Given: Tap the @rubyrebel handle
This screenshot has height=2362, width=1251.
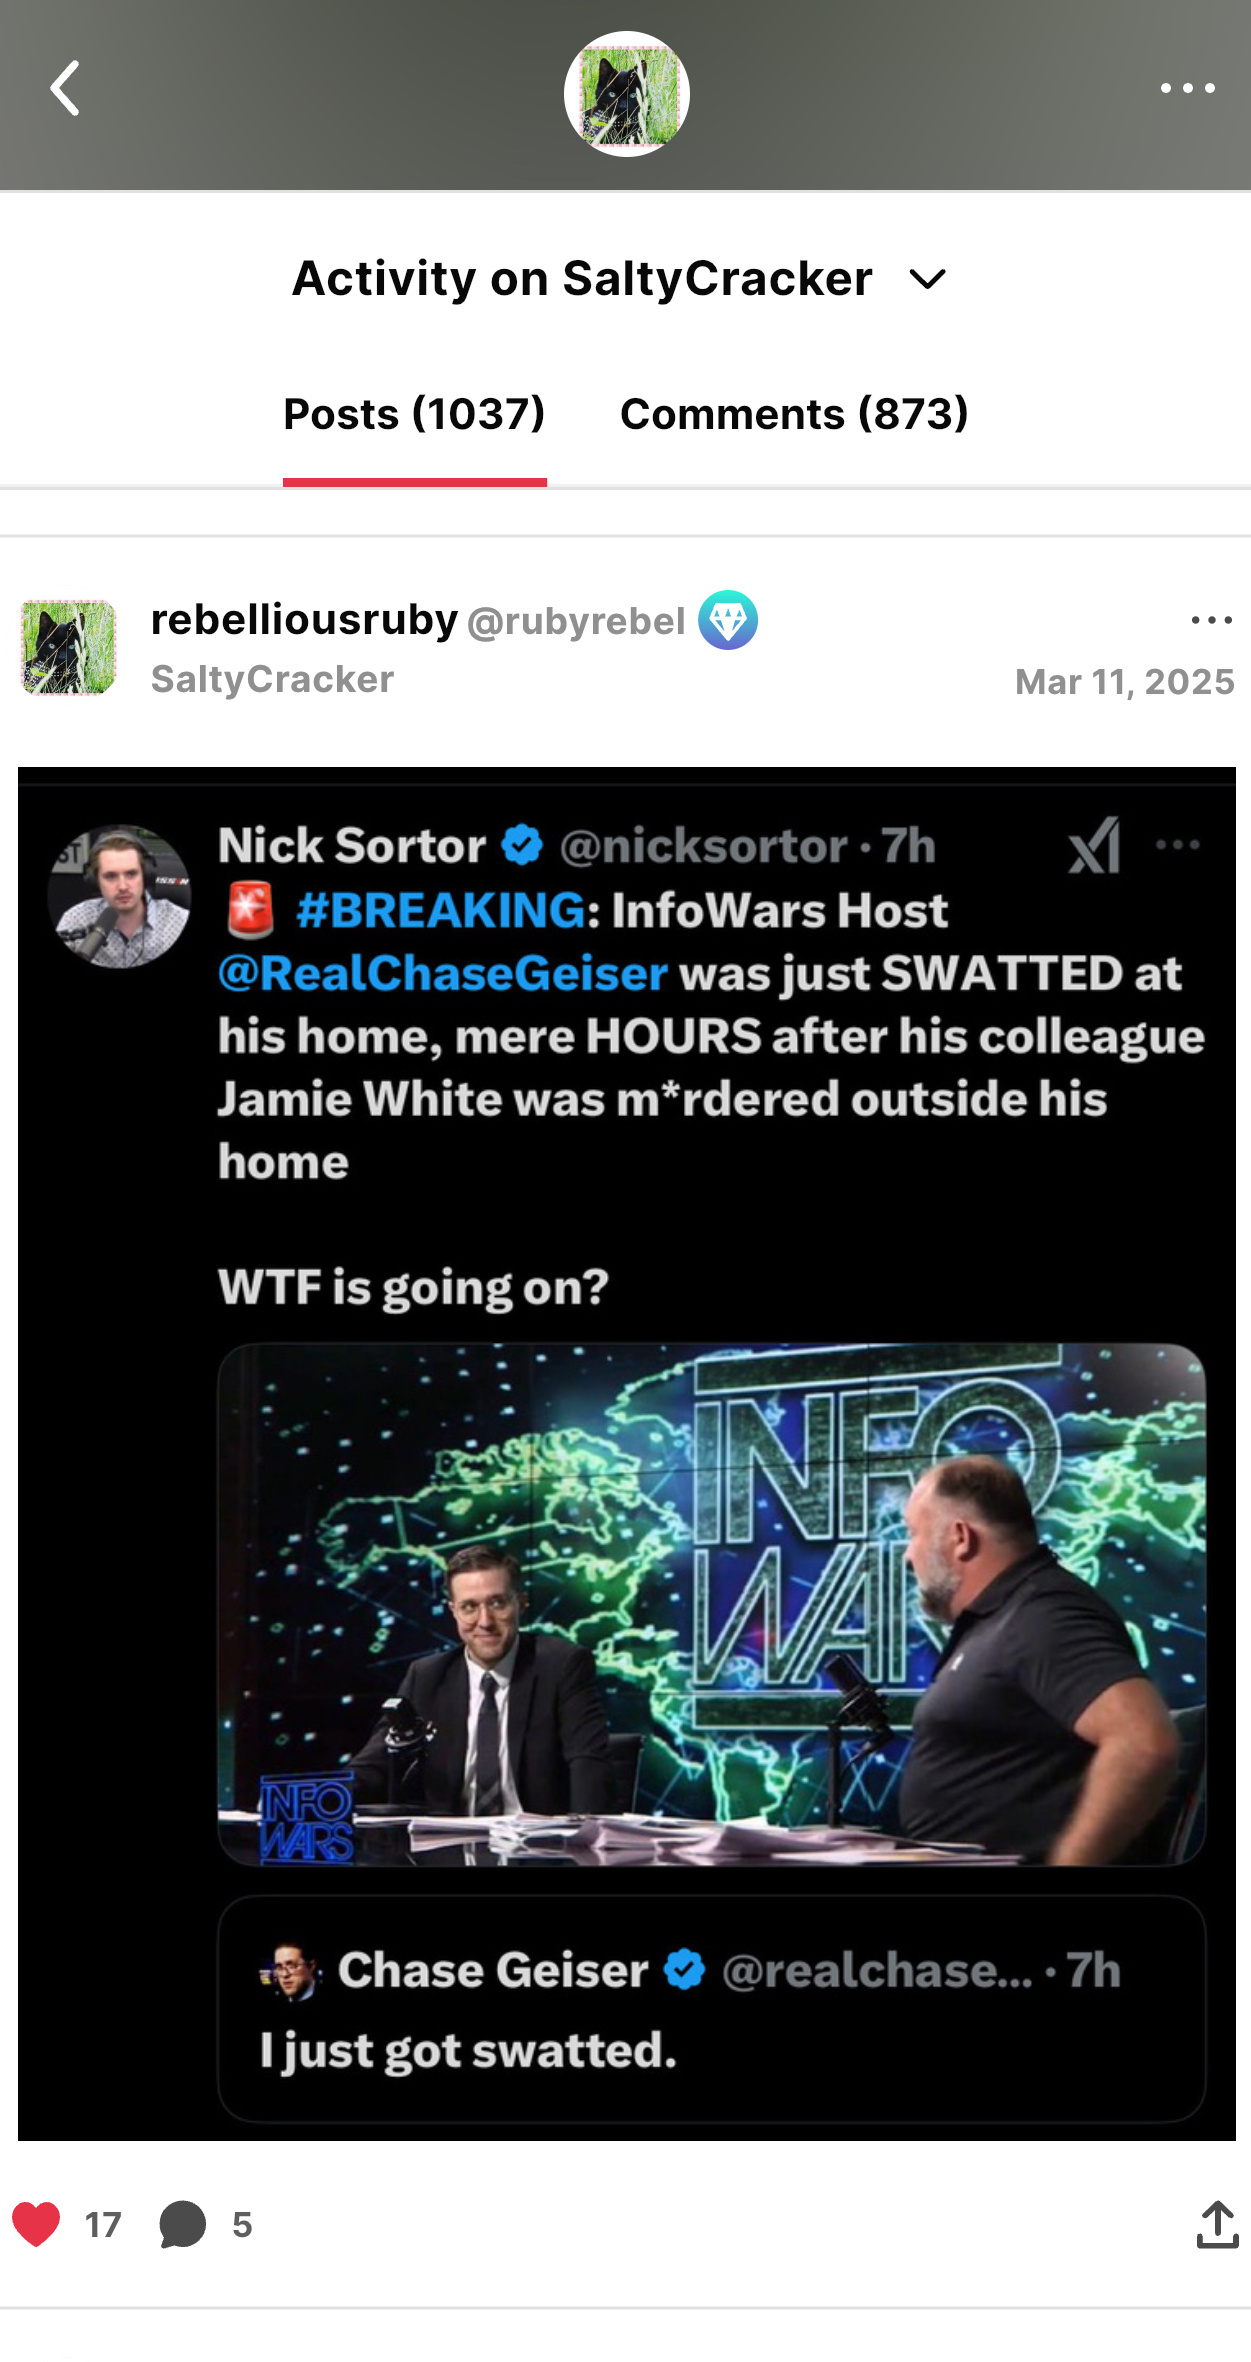Looking at the screenshot, I should click(x=576, y=621).
